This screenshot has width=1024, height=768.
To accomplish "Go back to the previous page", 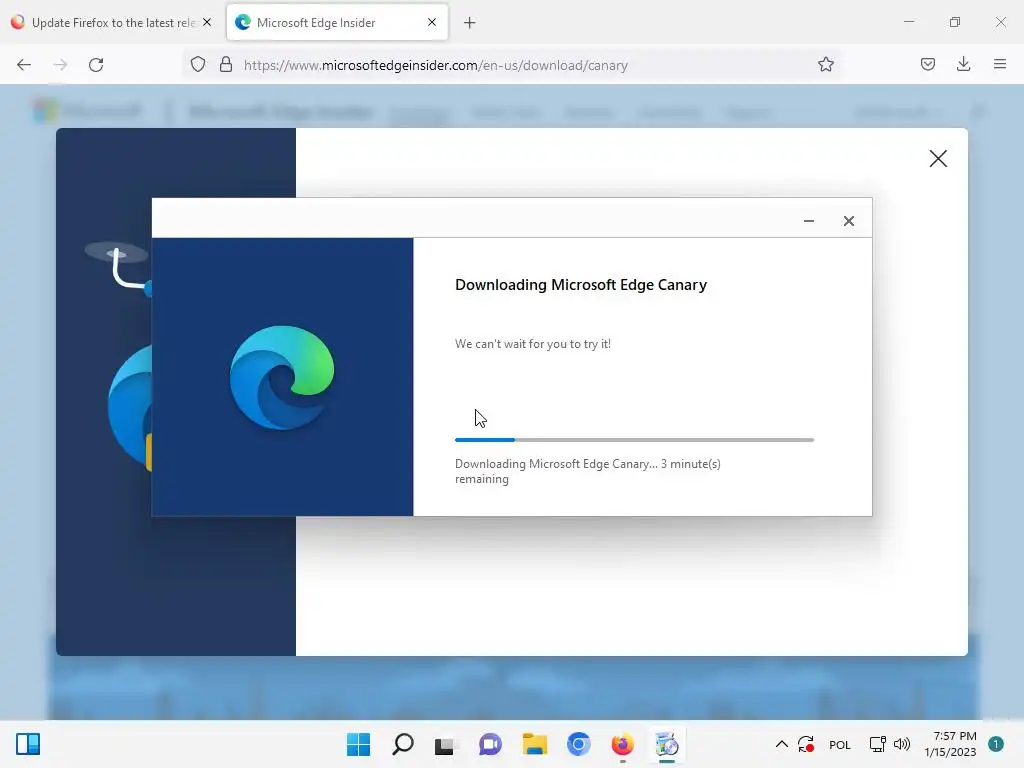I will coord(24,65).
